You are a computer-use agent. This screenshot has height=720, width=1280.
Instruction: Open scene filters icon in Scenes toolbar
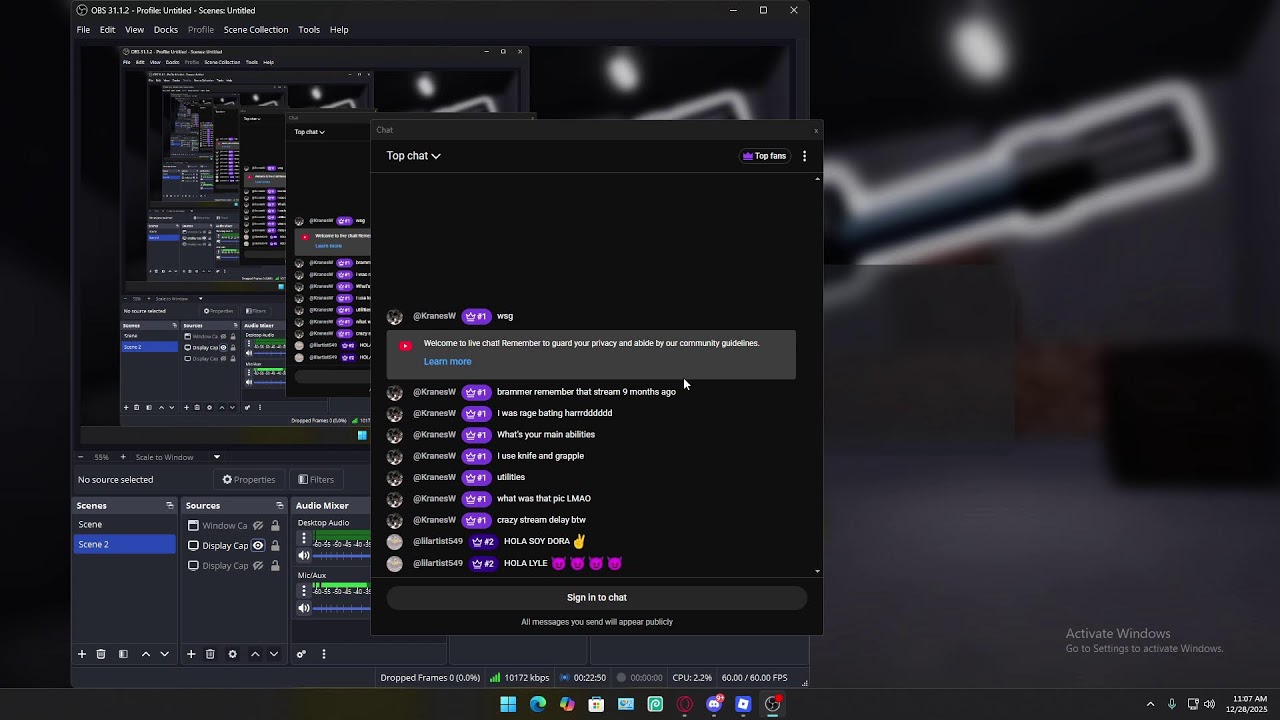point(123,654)
